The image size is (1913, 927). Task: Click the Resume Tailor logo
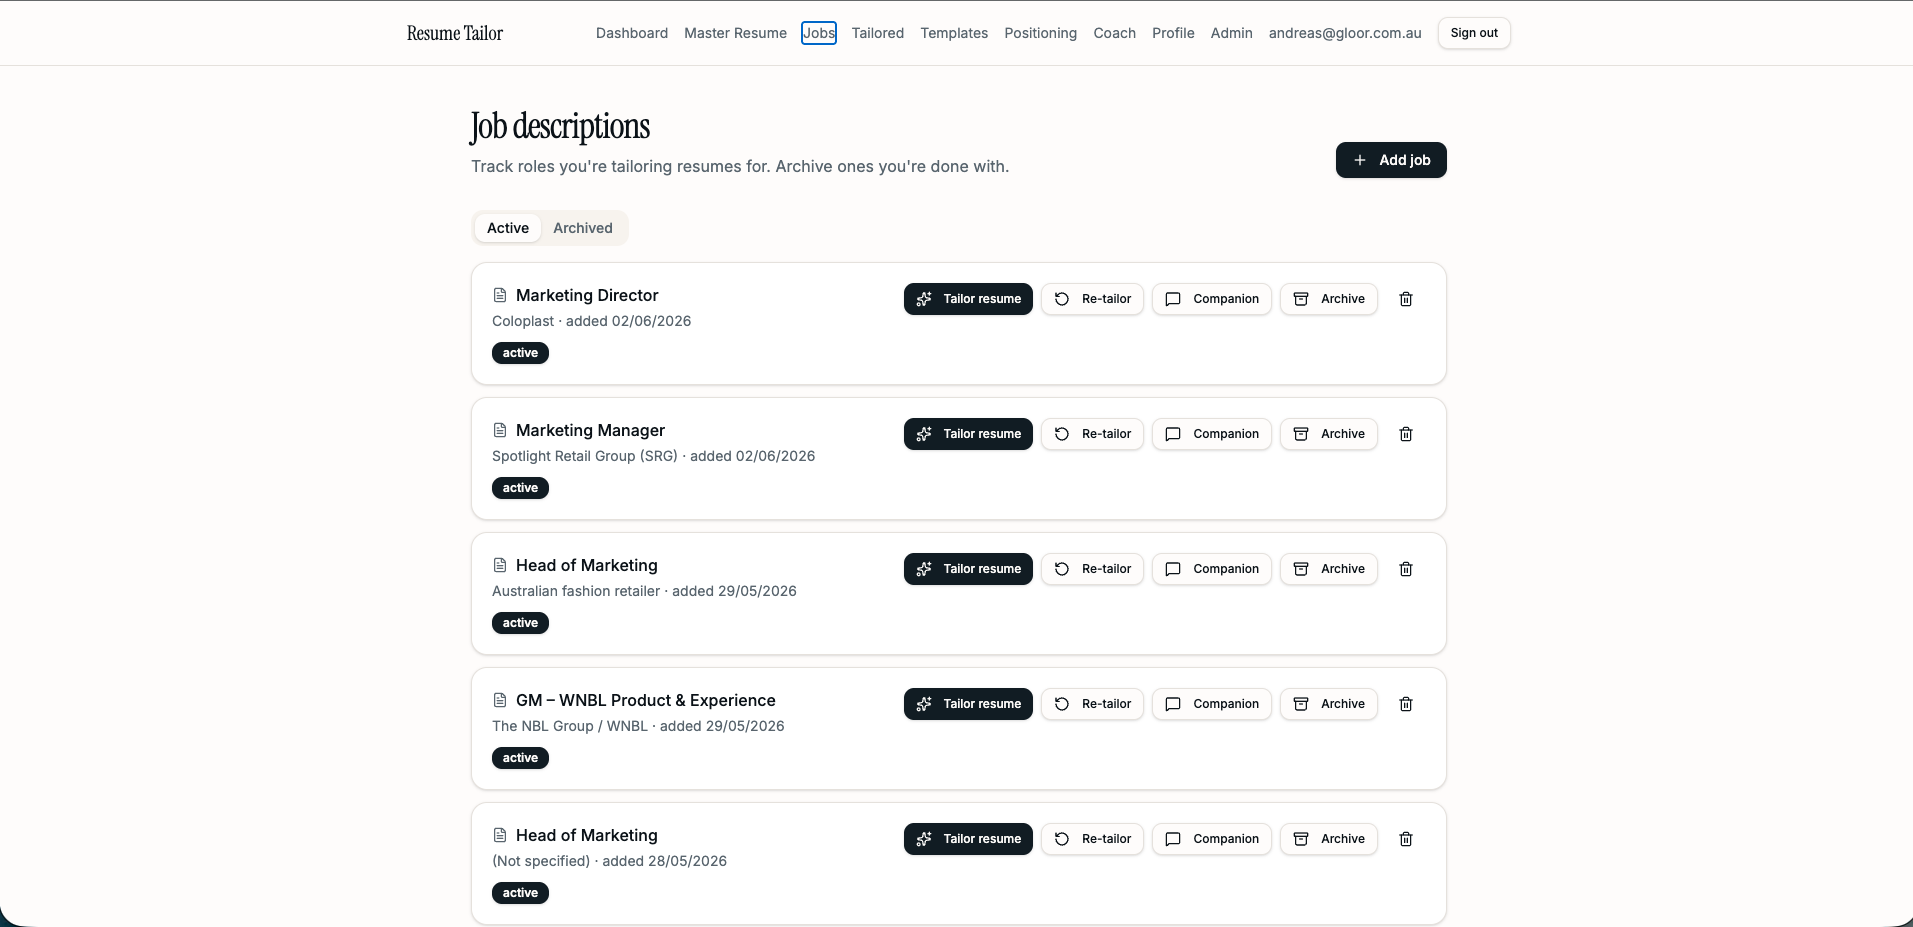(x=455, y=33)
